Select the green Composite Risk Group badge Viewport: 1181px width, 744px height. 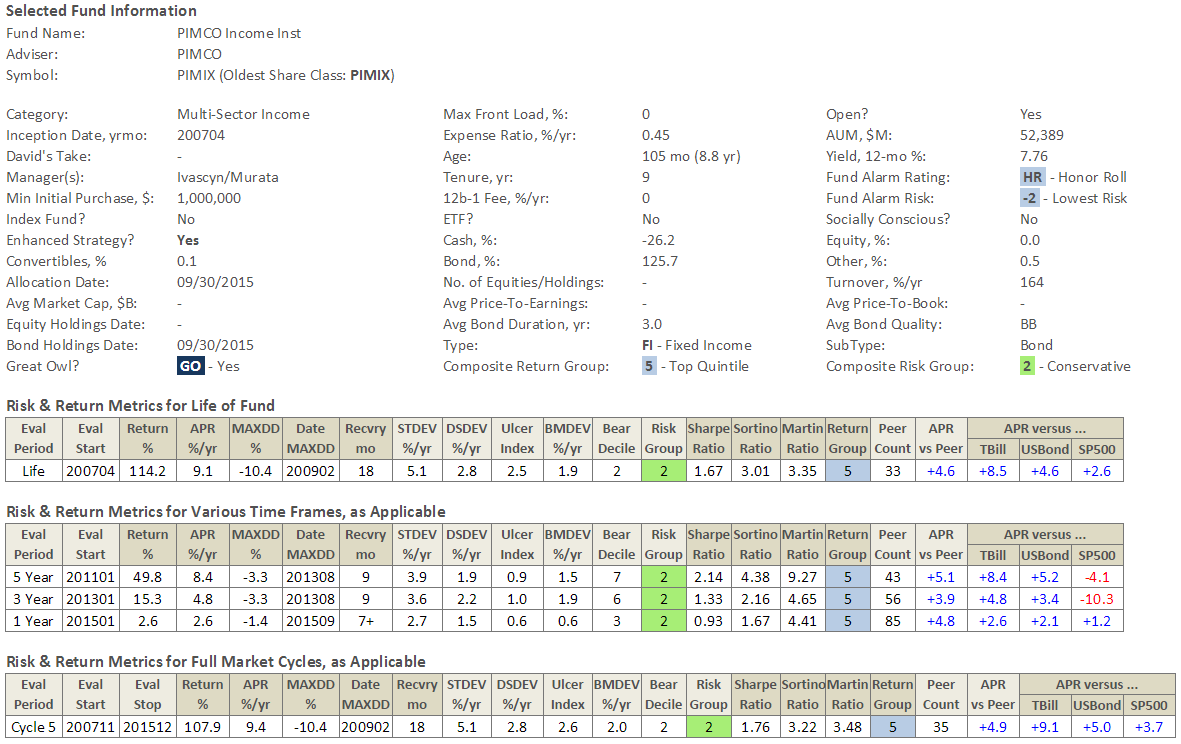point(1027,366)
